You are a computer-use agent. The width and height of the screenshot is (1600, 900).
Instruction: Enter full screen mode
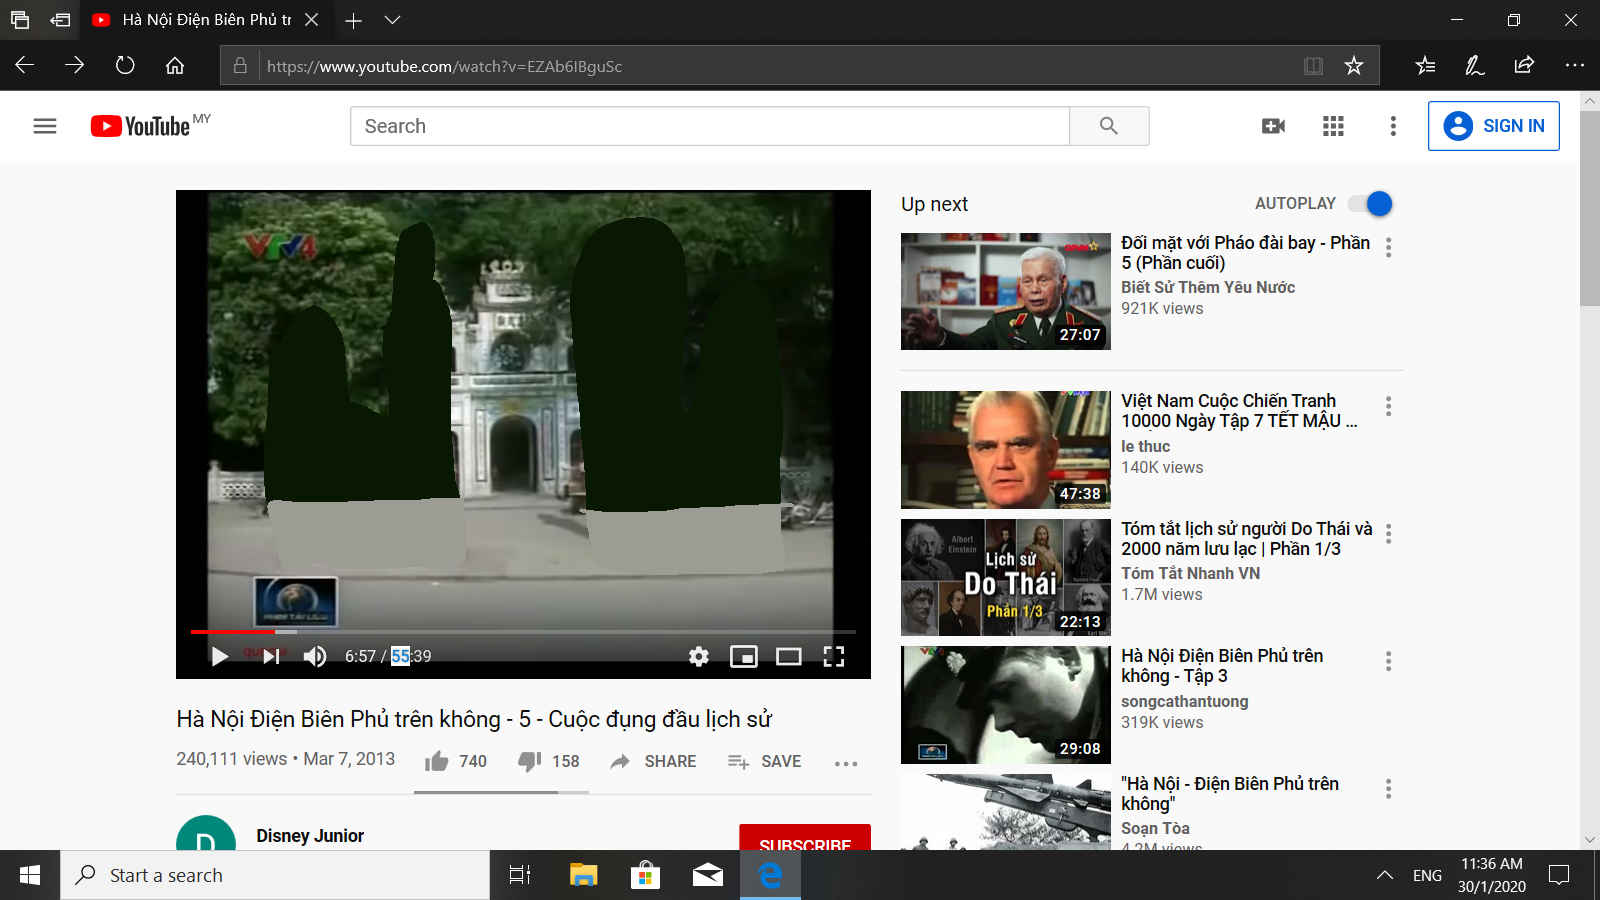click(834, 656)
